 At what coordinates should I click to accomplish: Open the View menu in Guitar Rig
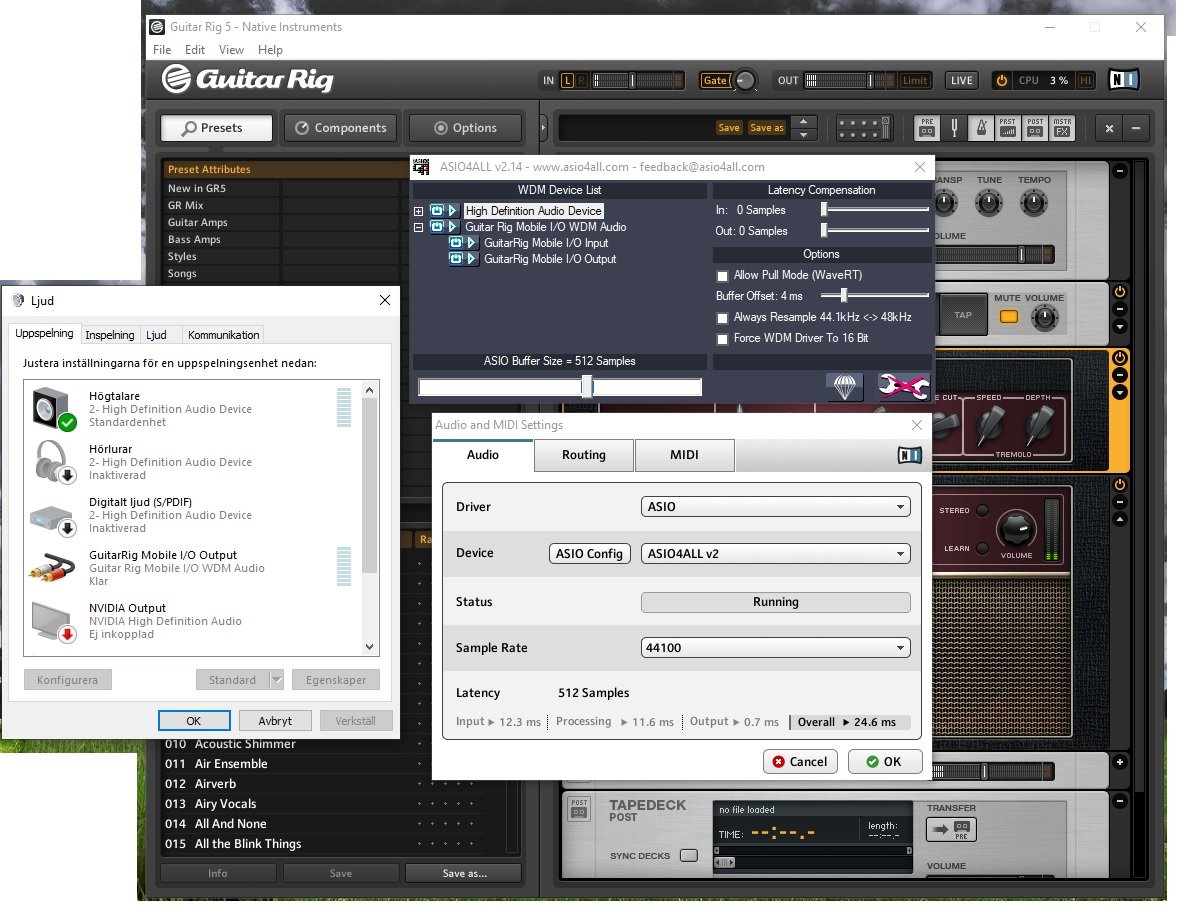point(231,49)
